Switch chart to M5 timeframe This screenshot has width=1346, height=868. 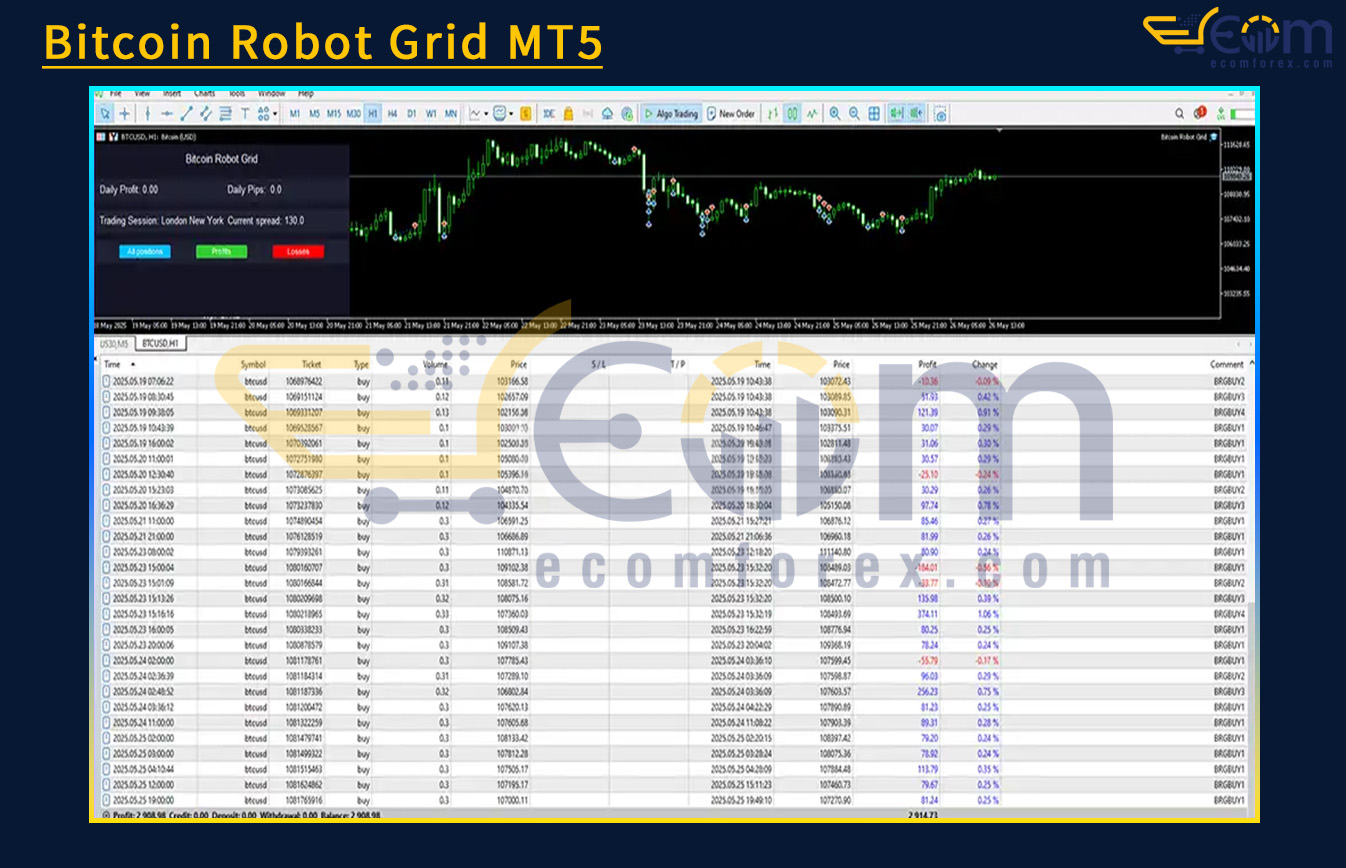pyautogui.click(x=314, y=114)
